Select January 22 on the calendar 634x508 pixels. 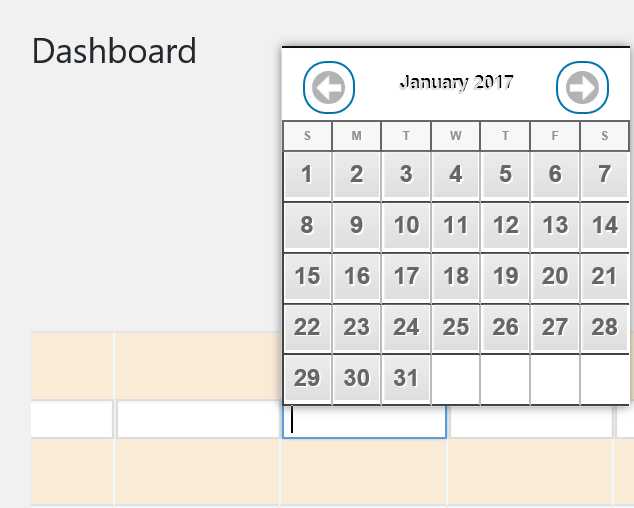(307, 327)
